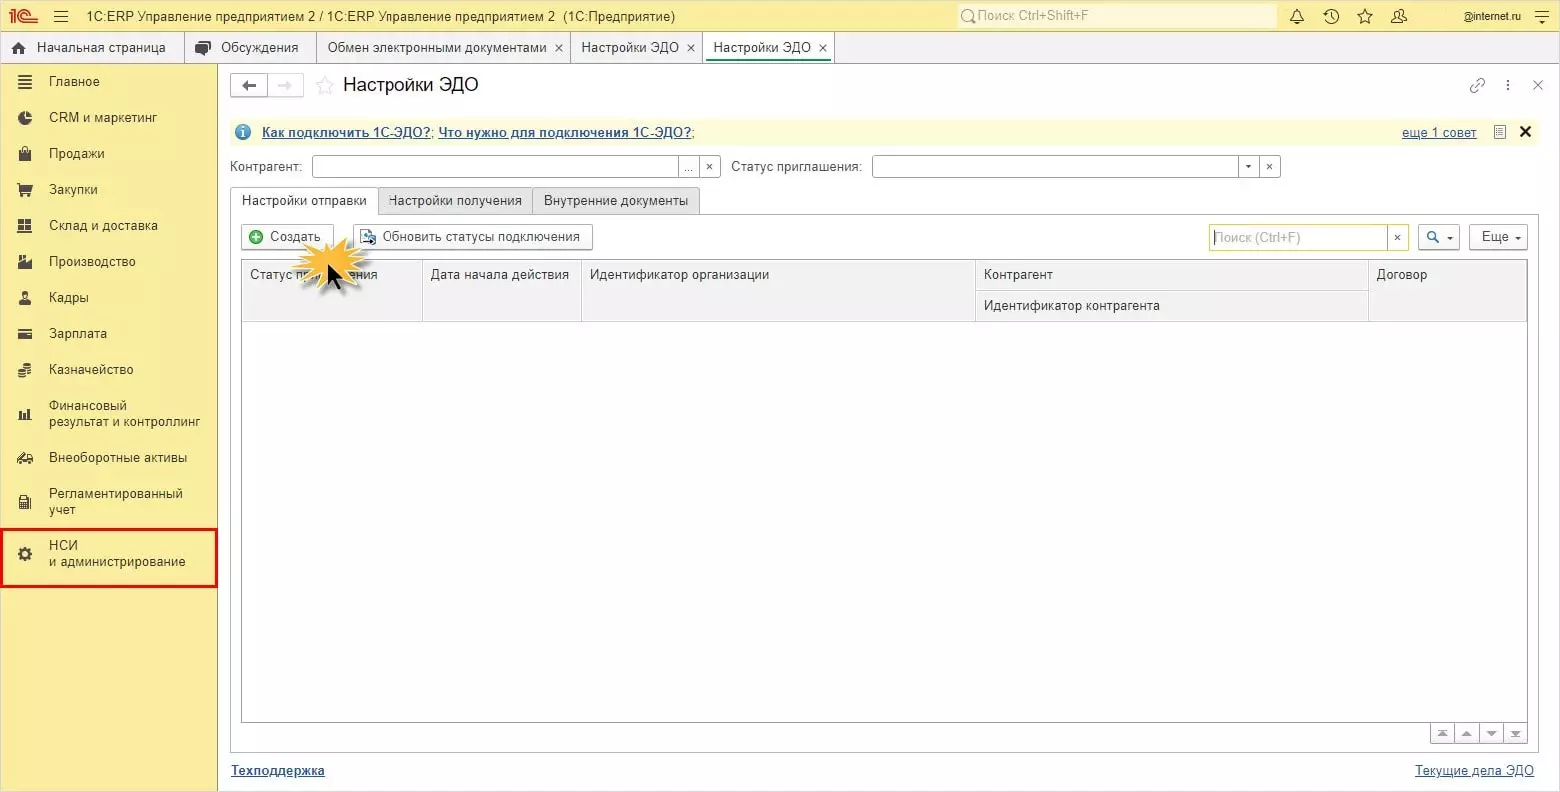
Task: Open favorites star in title bar
Action: [x=1365, y=16]
